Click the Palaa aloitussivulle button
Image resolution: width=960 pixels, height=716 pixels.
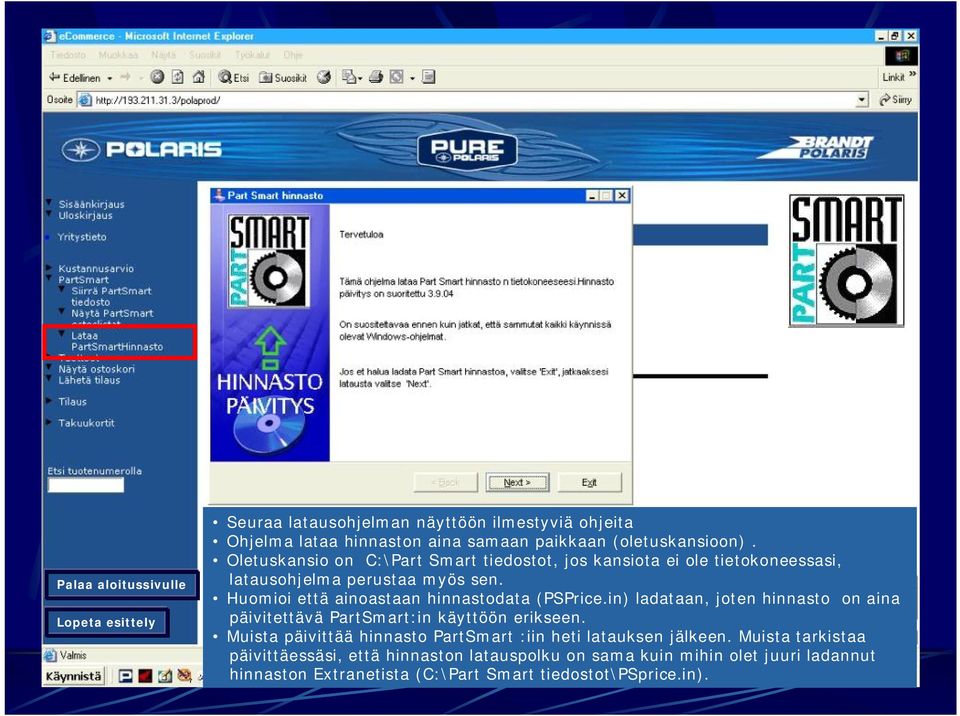(121, 584)
